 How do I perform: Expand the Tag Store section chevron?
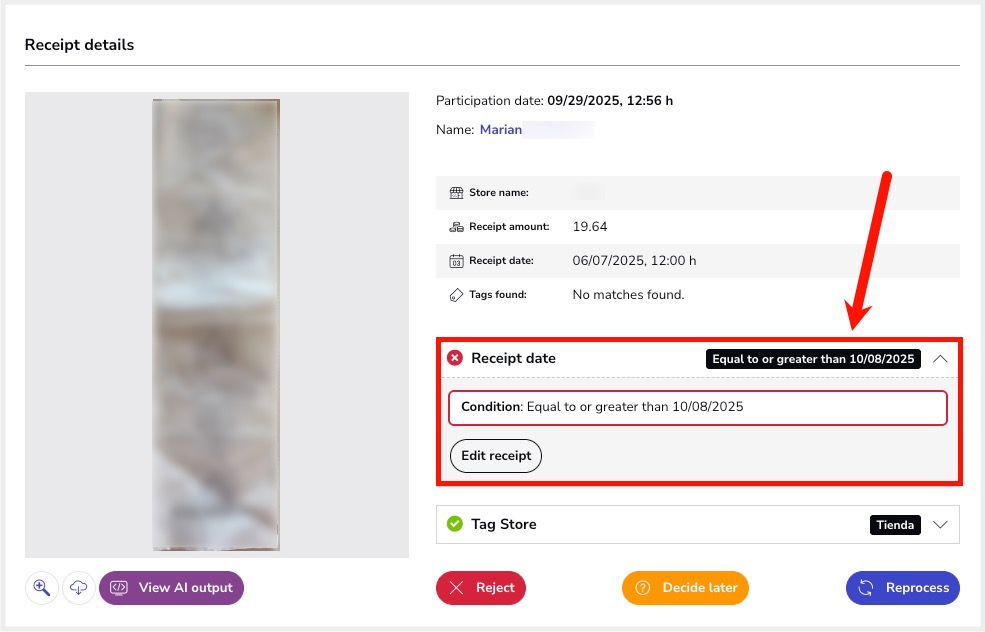point(940,524)
